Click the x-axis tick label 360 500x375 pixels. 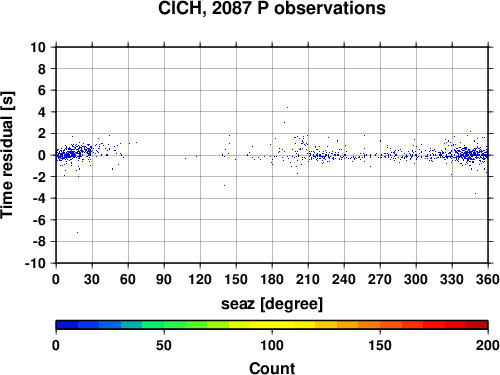(488, 279)
